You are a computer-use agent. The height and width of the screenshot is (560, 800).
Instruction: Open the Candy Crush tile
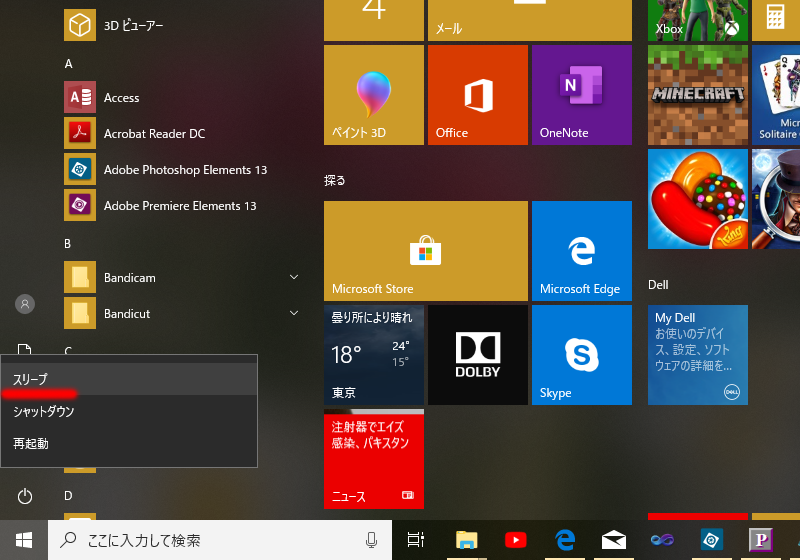(698, 199)
